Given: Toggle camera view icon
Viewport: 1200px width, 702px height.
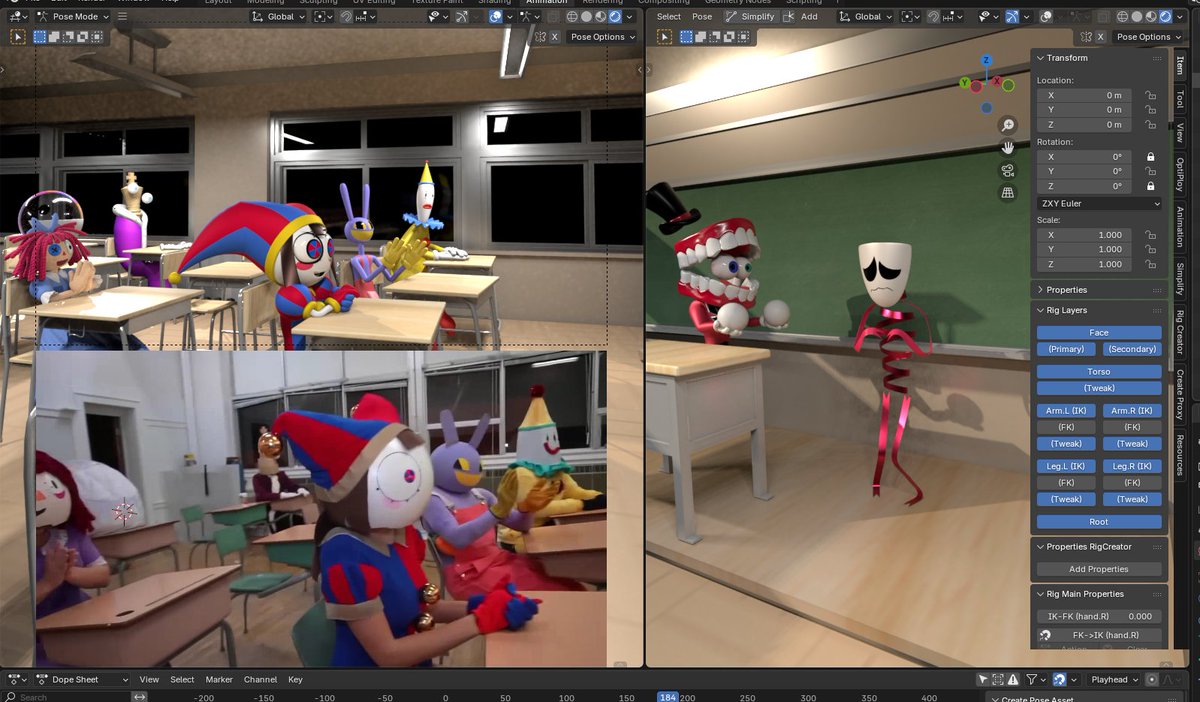Looking at the screenshot, I should point(1007,170).
